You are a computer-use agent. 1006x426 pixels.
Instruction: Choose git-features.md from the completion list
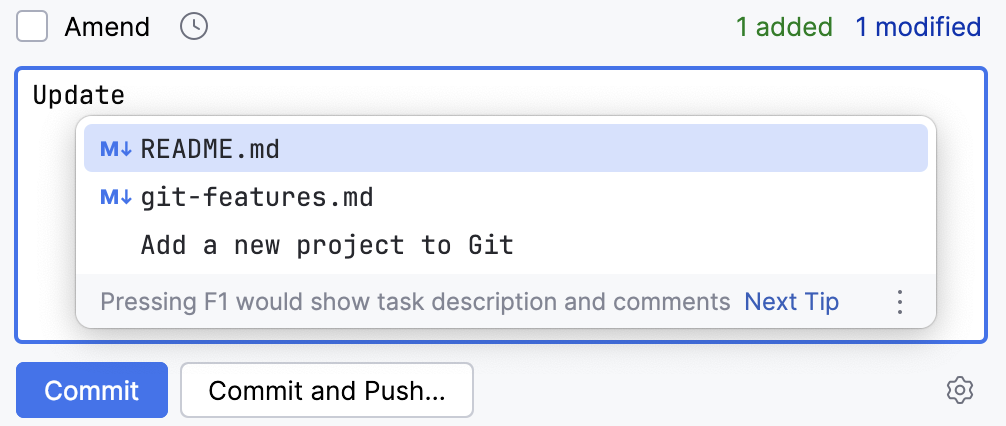click(257, 197)
